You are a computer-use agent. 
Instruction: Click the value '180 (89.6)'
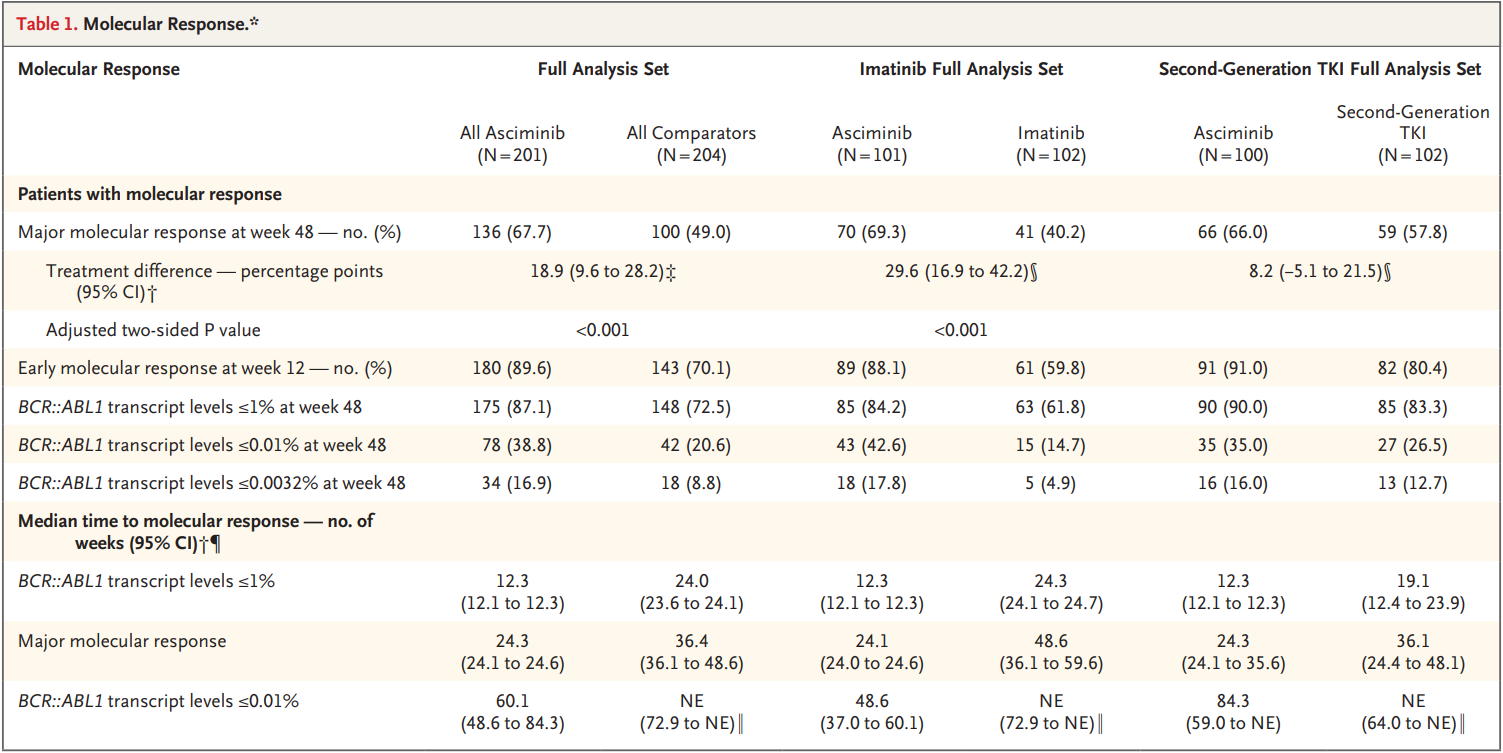coord(512,368)
